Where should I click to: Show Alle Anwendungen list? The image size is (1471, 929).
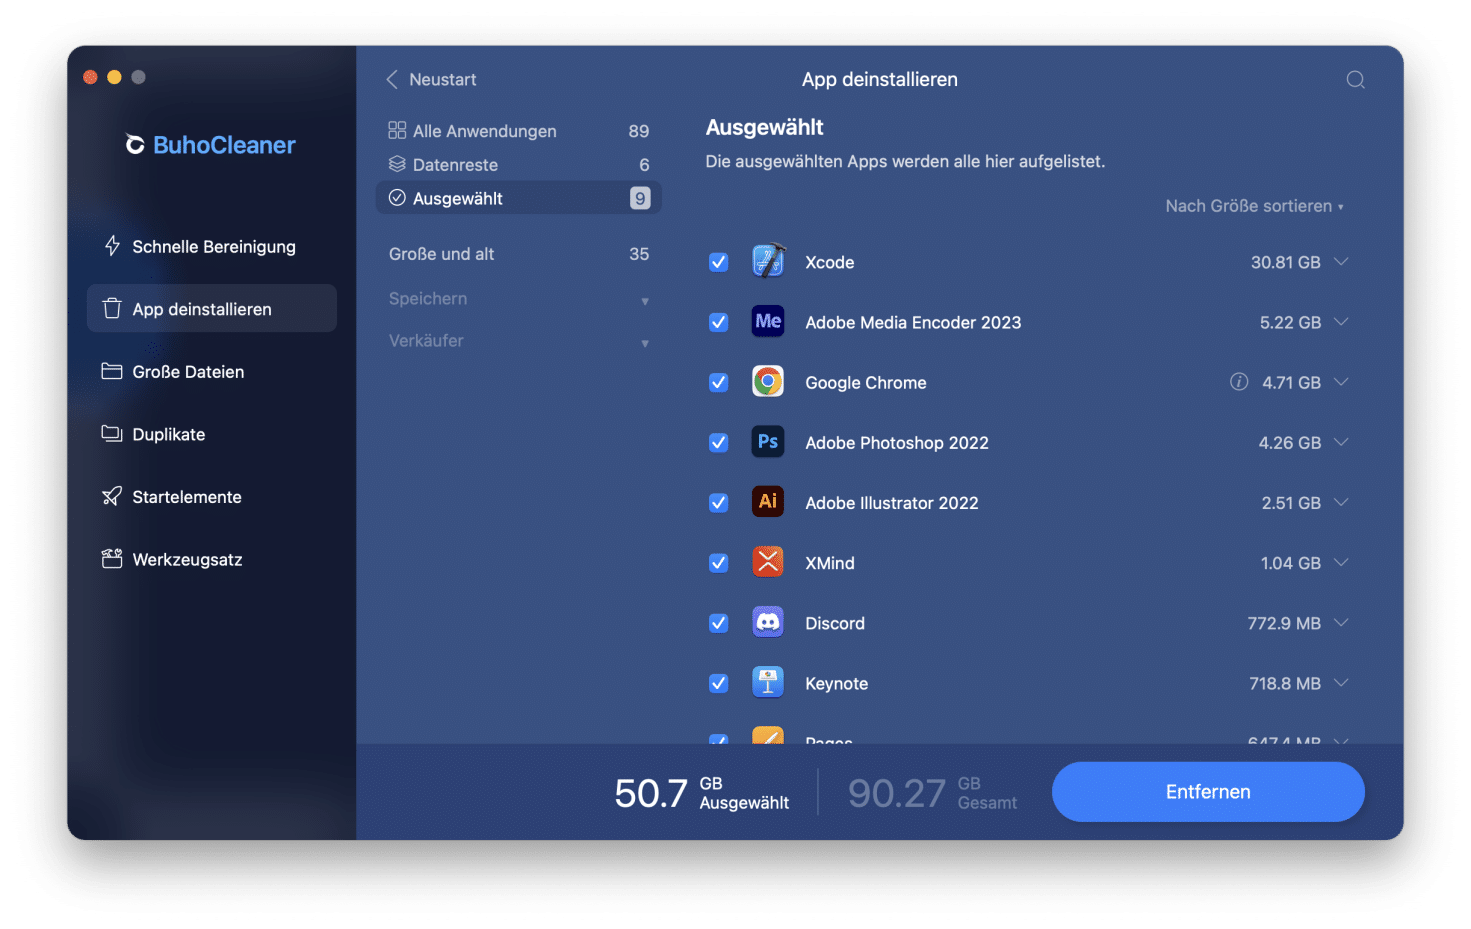[519, 131]
